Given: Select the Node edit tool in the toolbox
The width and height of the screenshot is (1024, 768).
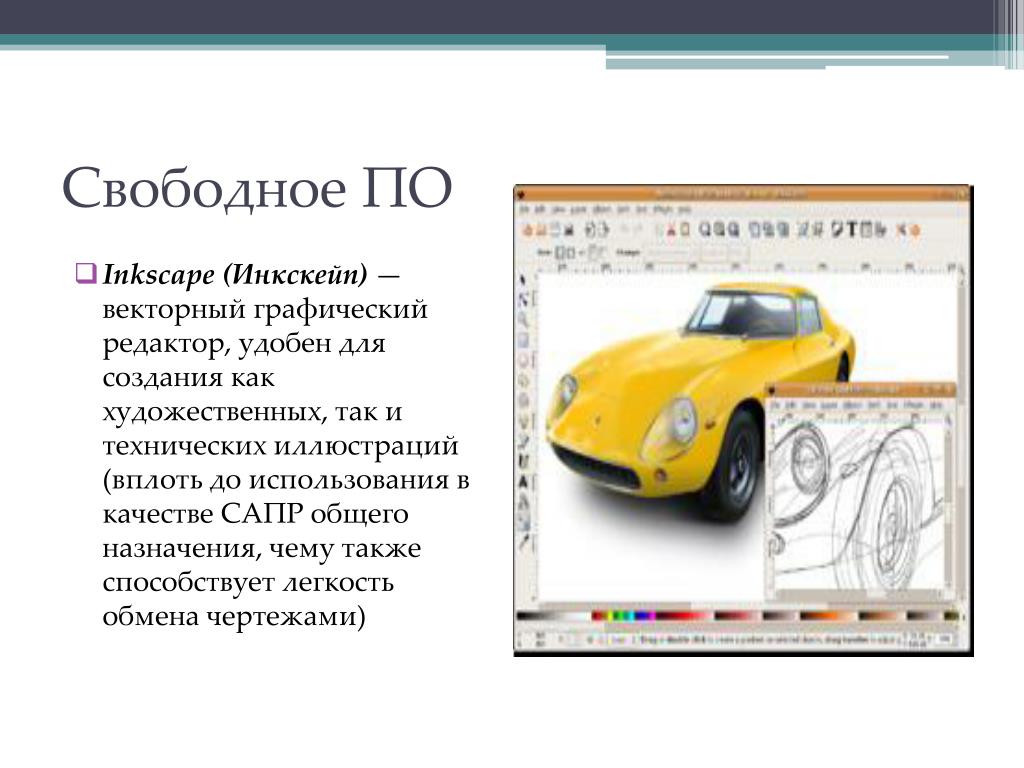Looking at the screenshot, I should (523, 300).
